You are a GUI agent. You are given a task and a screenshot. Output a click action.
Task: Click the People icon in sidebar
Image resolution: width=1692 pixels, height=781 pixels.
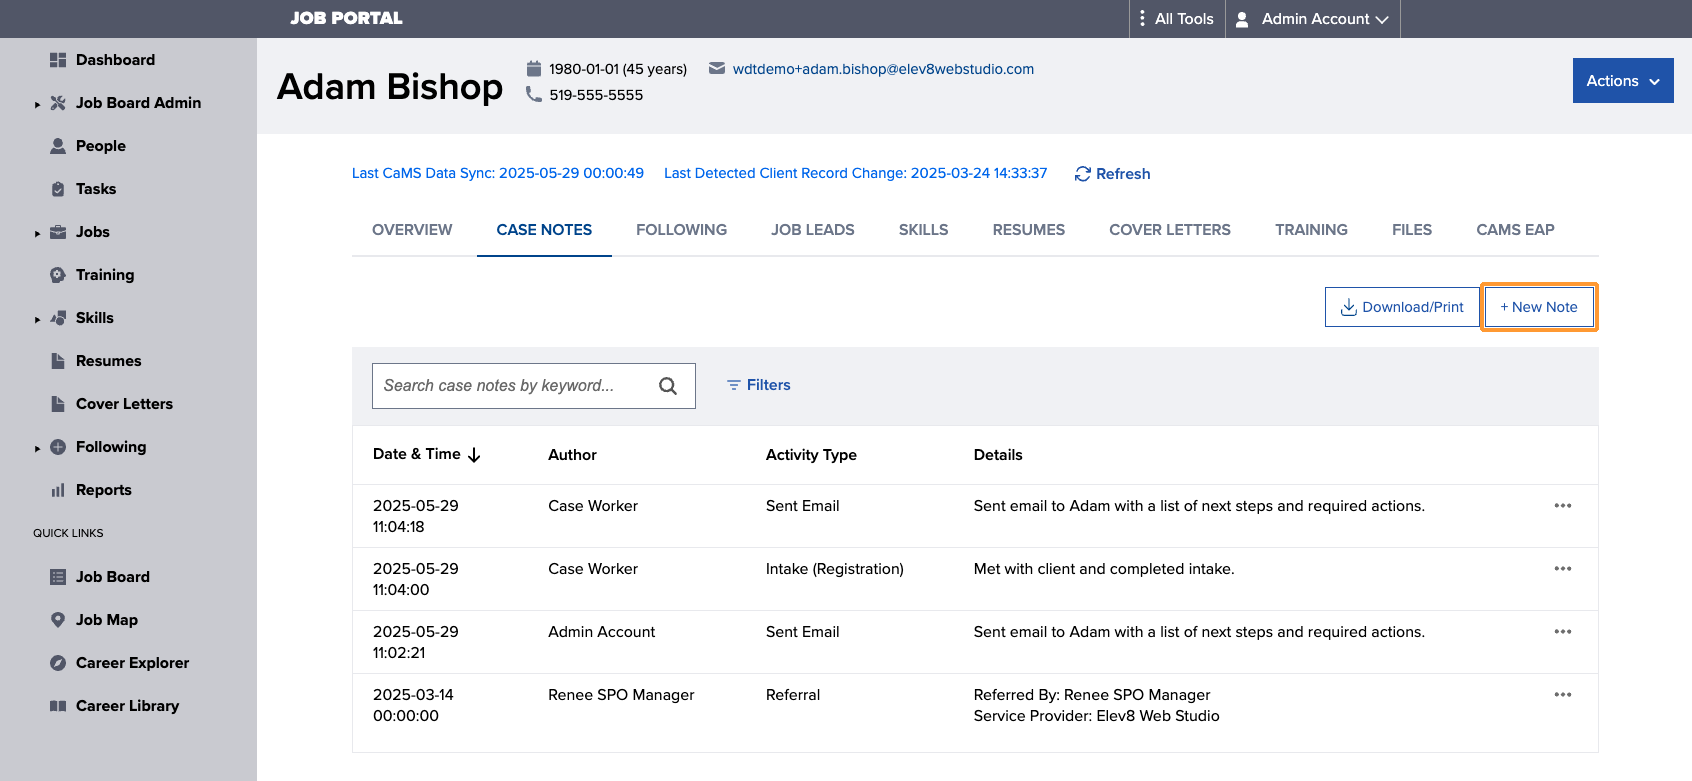click(58, 146)
